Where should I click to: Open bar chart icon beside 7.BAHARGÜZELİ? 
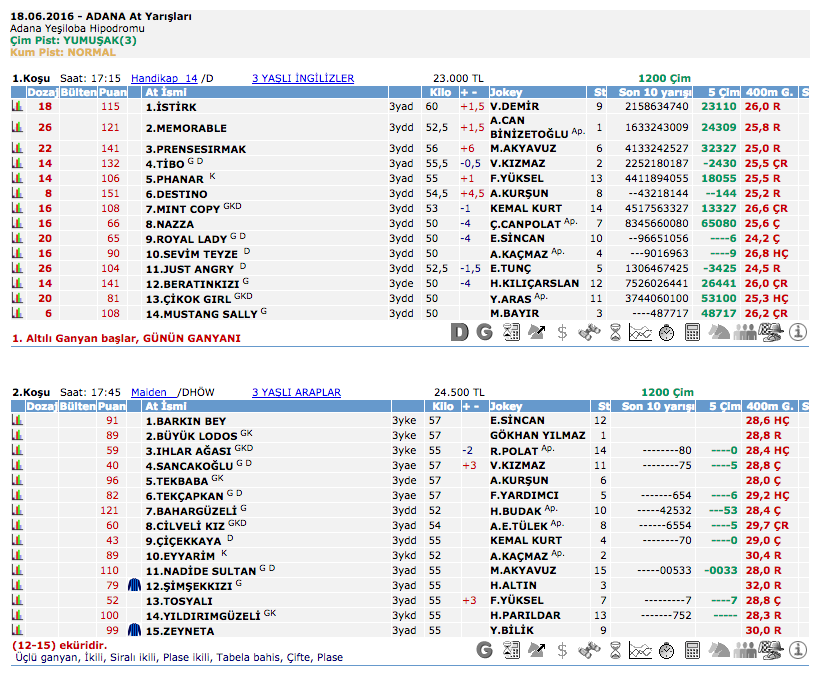pyautogui.click(x=17, y=510)
